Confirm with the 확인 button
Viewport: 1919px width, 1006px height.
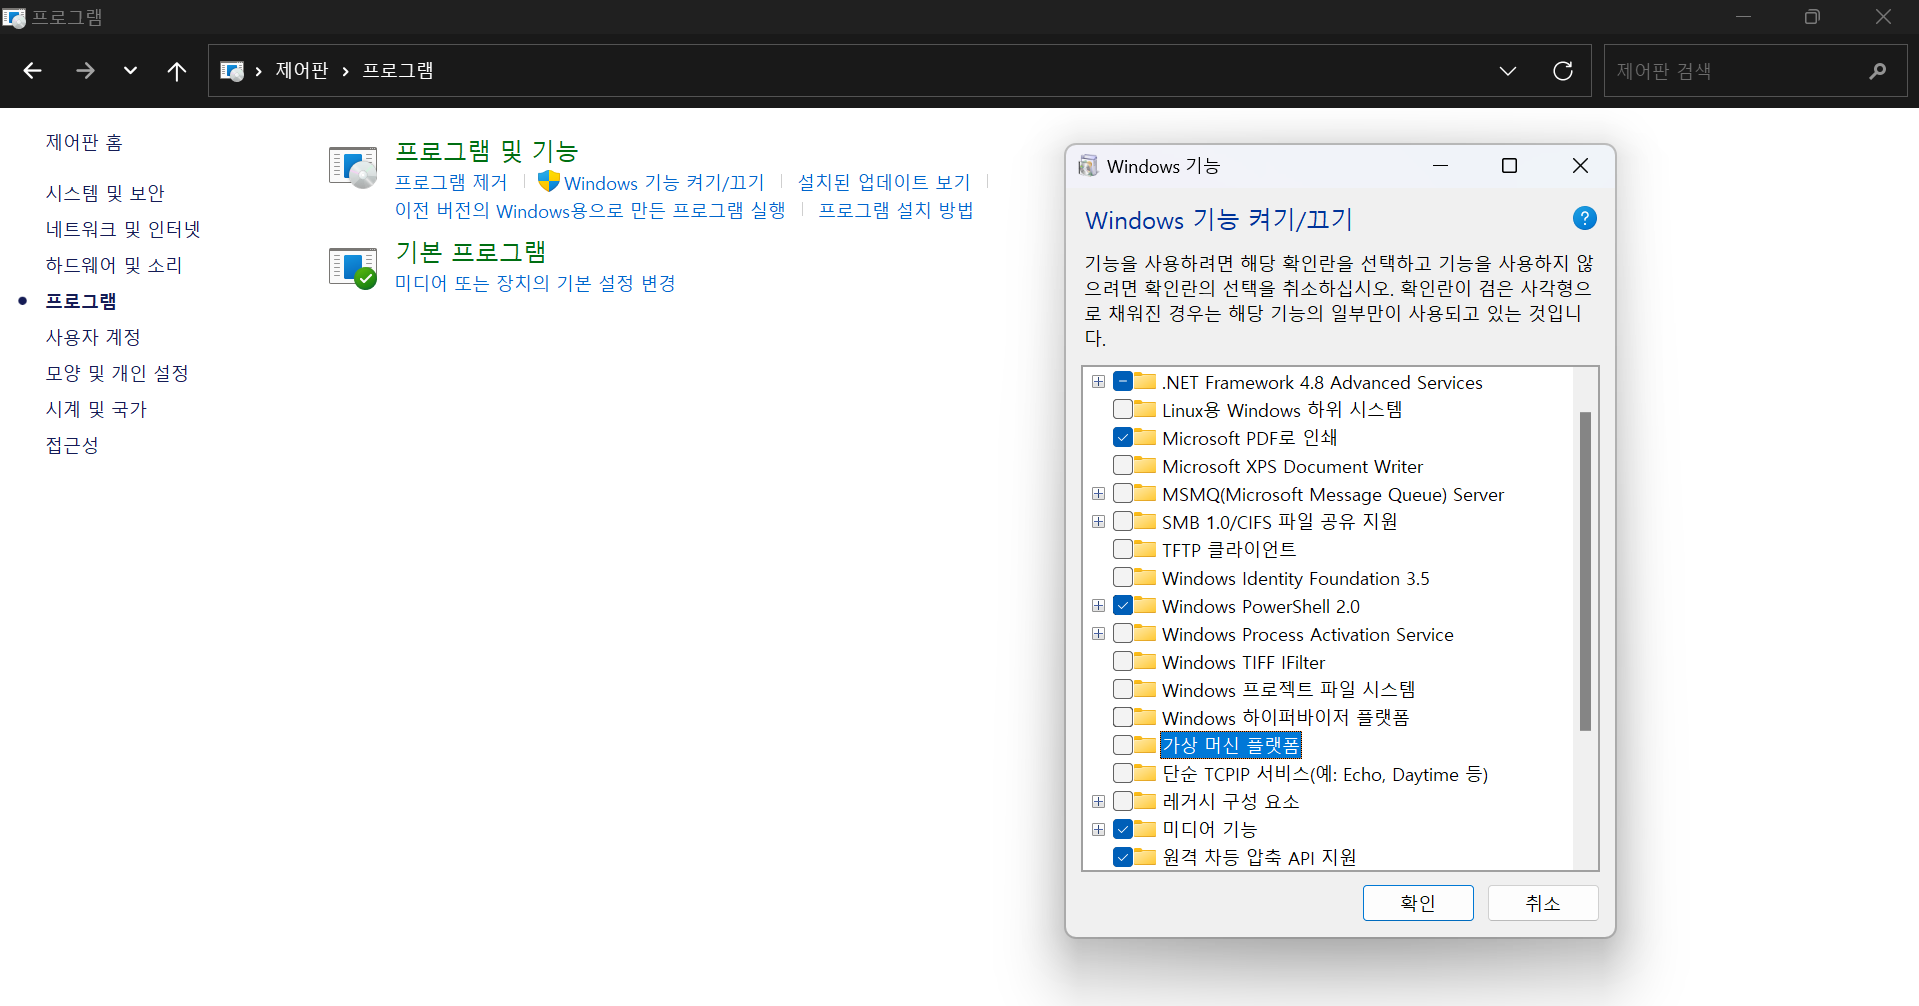[1418, 903]
